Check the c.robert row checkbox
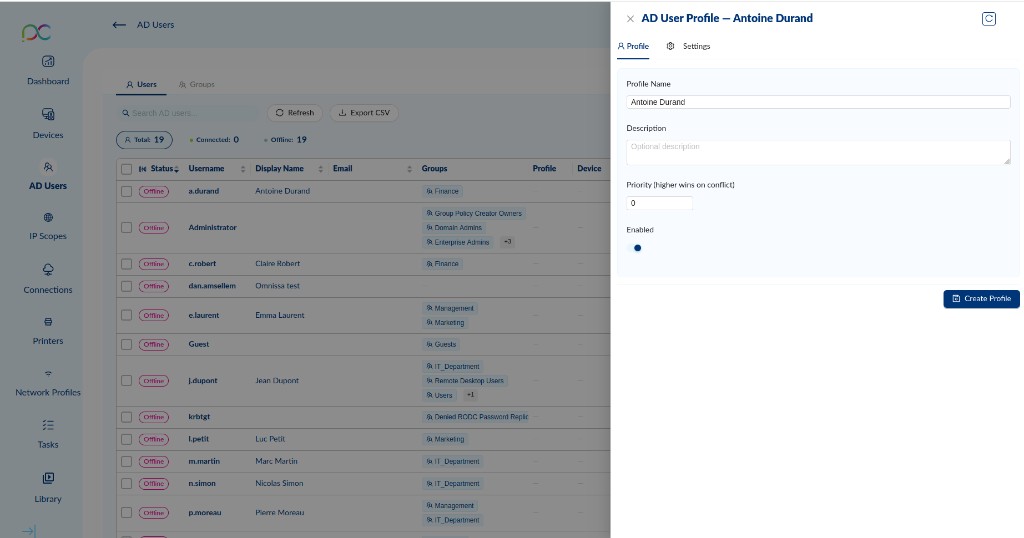Image resolution: width=1024 pixels, height=538 pixels. point(127,264)
